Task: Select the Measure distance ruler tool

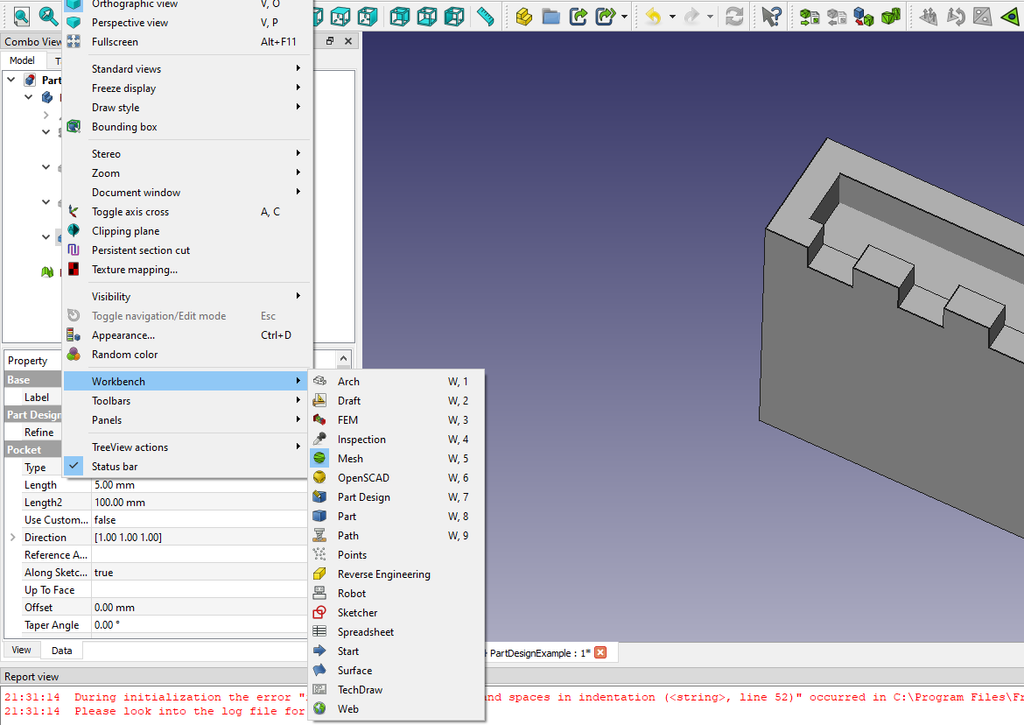Action: coord(486,16)
